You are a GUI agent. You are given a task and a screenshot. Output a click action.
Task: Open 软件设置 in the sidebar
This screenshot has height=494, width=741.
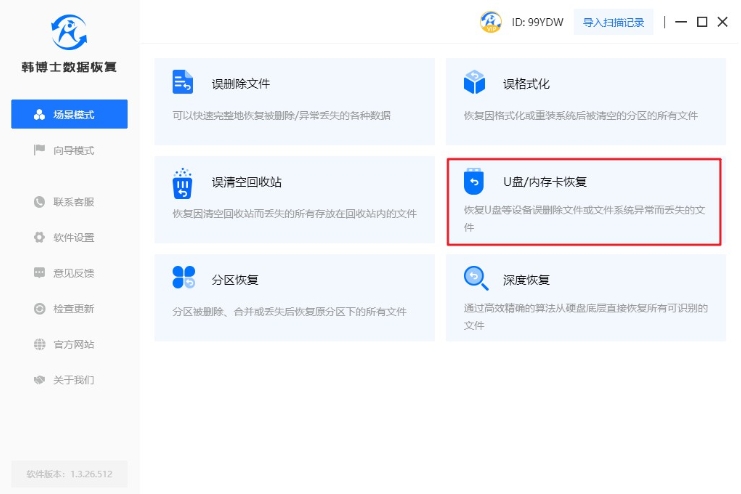tap(69, 237)
